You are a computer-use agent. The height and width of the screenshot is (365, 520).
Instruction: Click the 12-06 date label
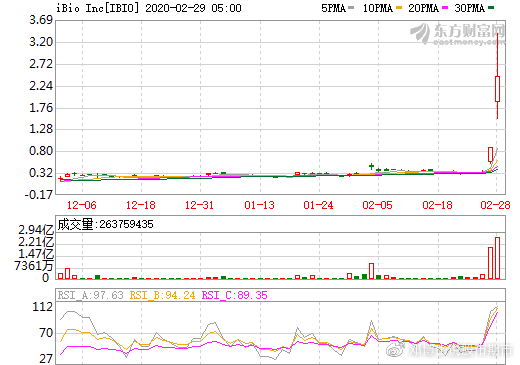tap(82, 205)
